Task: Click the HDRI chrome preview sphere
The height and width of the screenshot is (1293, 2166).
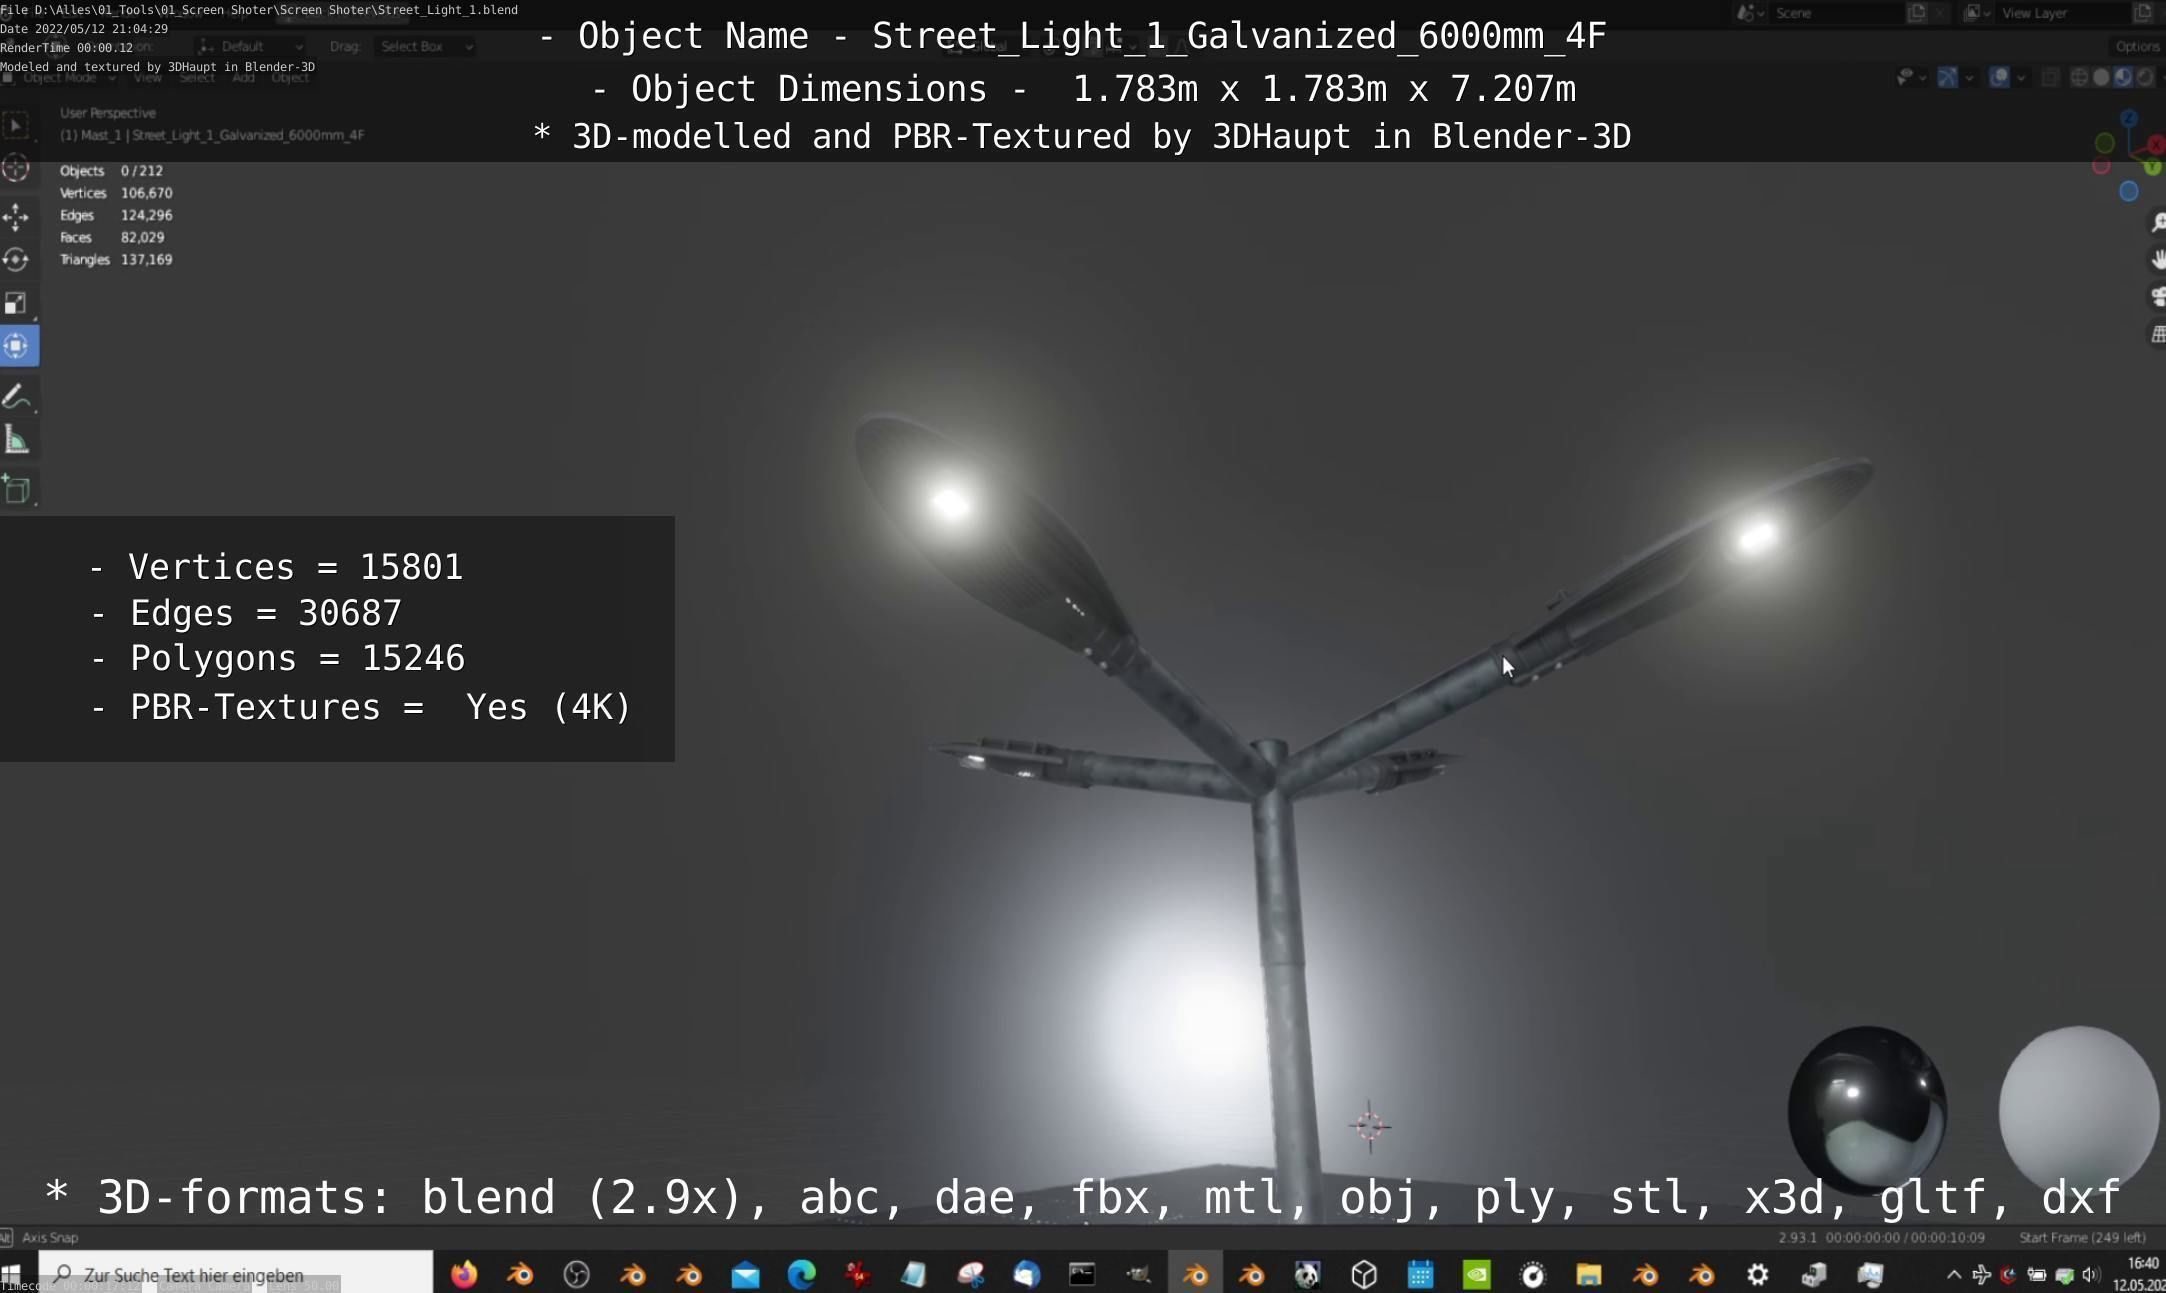Action: pos(1866,1110)
